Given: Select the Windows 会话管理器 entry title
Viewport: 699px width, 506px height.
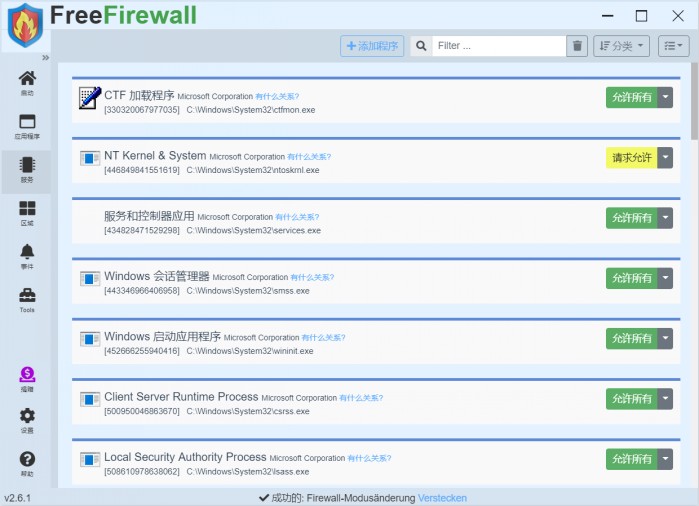Looking at the screenshot, I should click(x=157, y=276).
